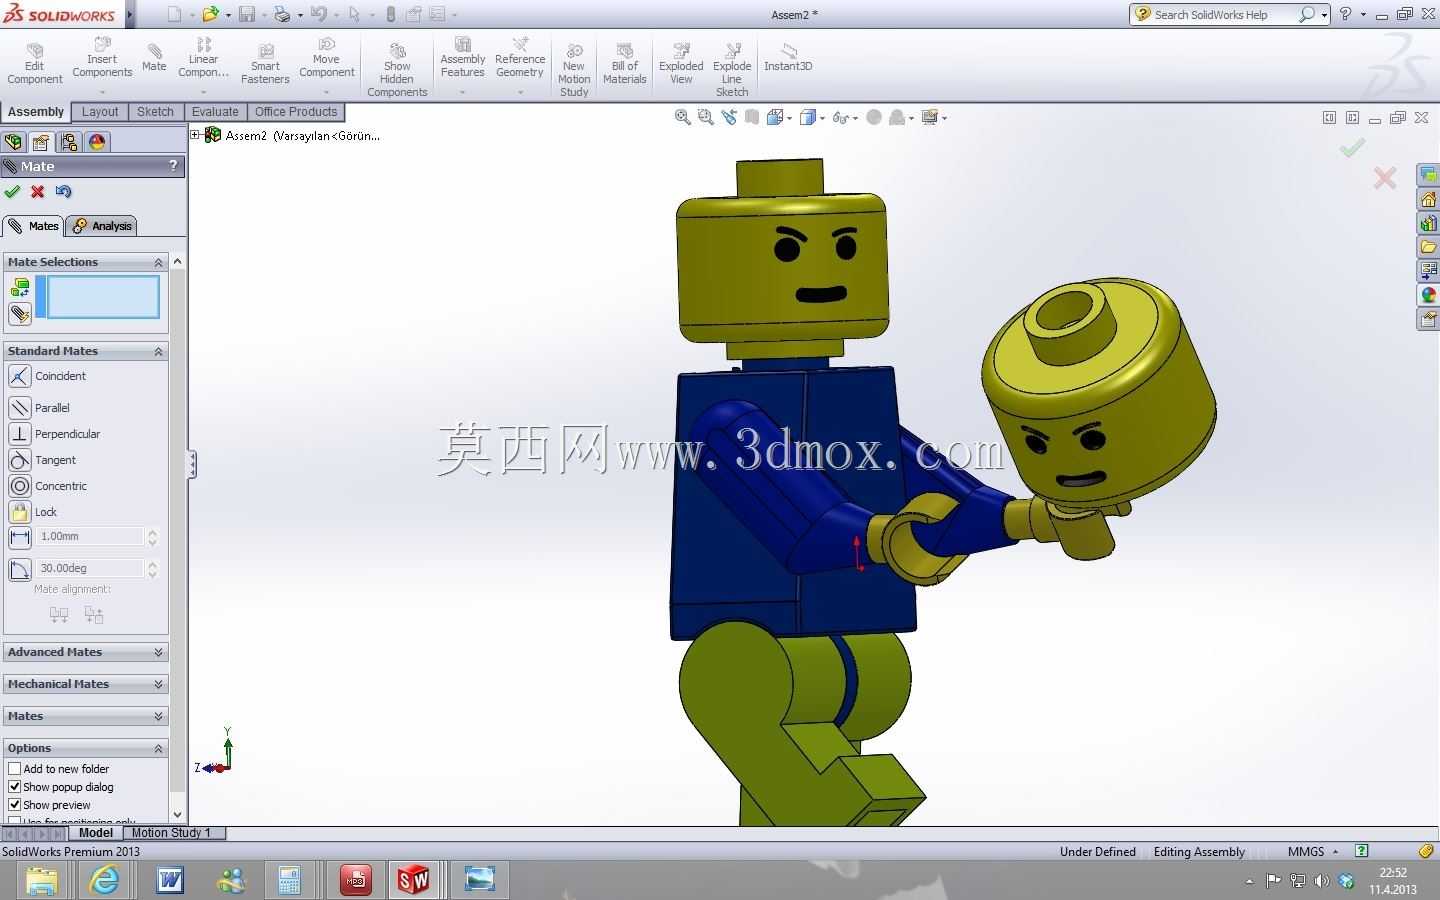The height and width of the screenshot is (900, 1440).
Task: Uncheck Show preview option
Action: point(14,805)
